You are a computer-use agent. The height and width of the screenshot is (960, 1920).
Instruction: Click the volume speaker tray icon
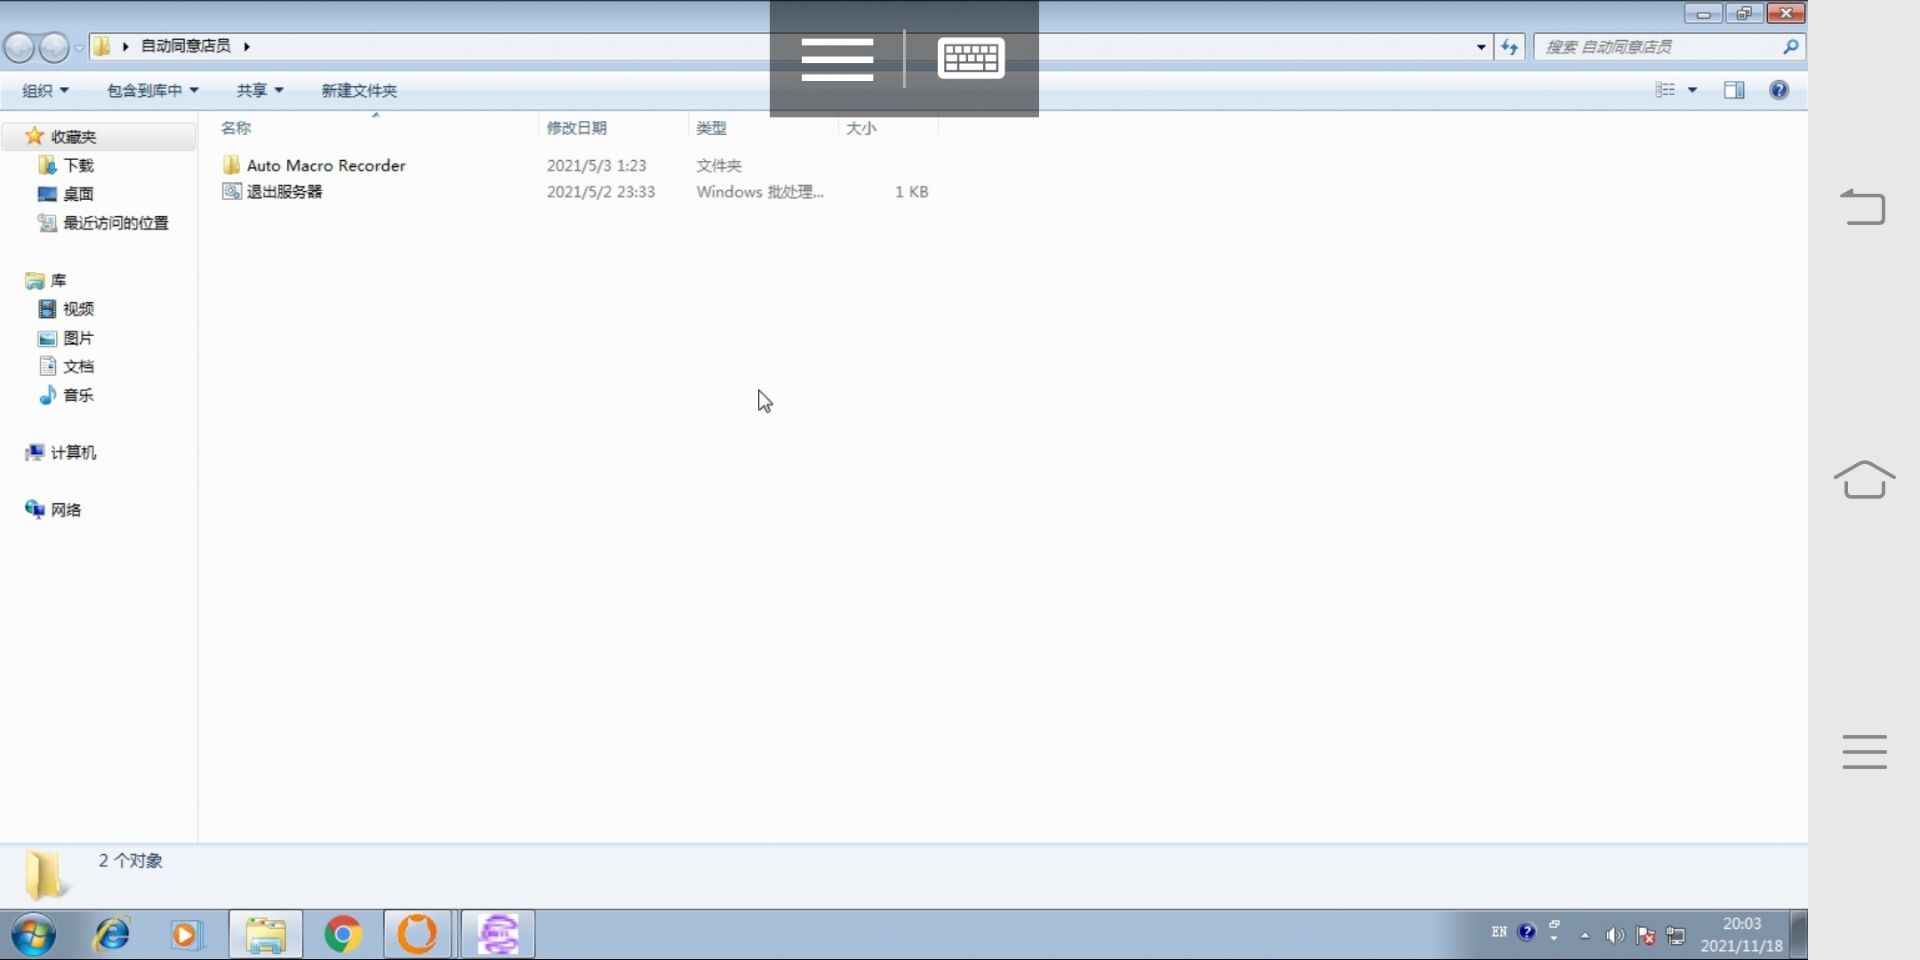[x=1614, y=935]
